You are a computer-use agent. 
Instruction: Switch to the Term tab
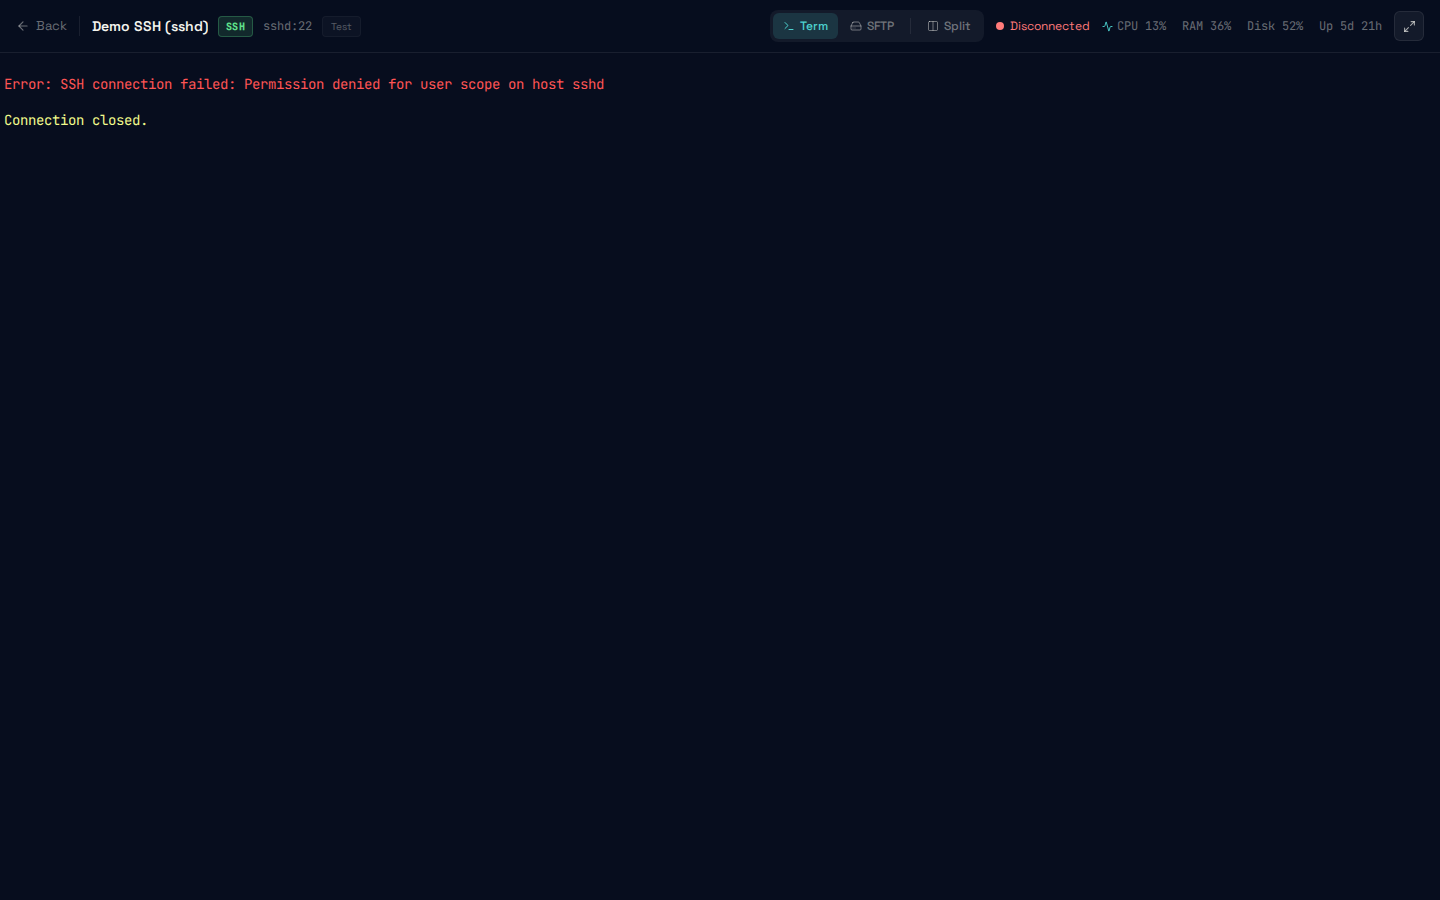coord(805,26)
